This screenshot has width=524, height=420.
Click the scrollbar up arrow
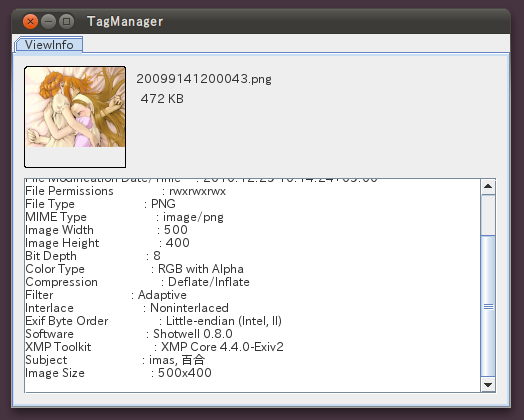pos(488,186)
